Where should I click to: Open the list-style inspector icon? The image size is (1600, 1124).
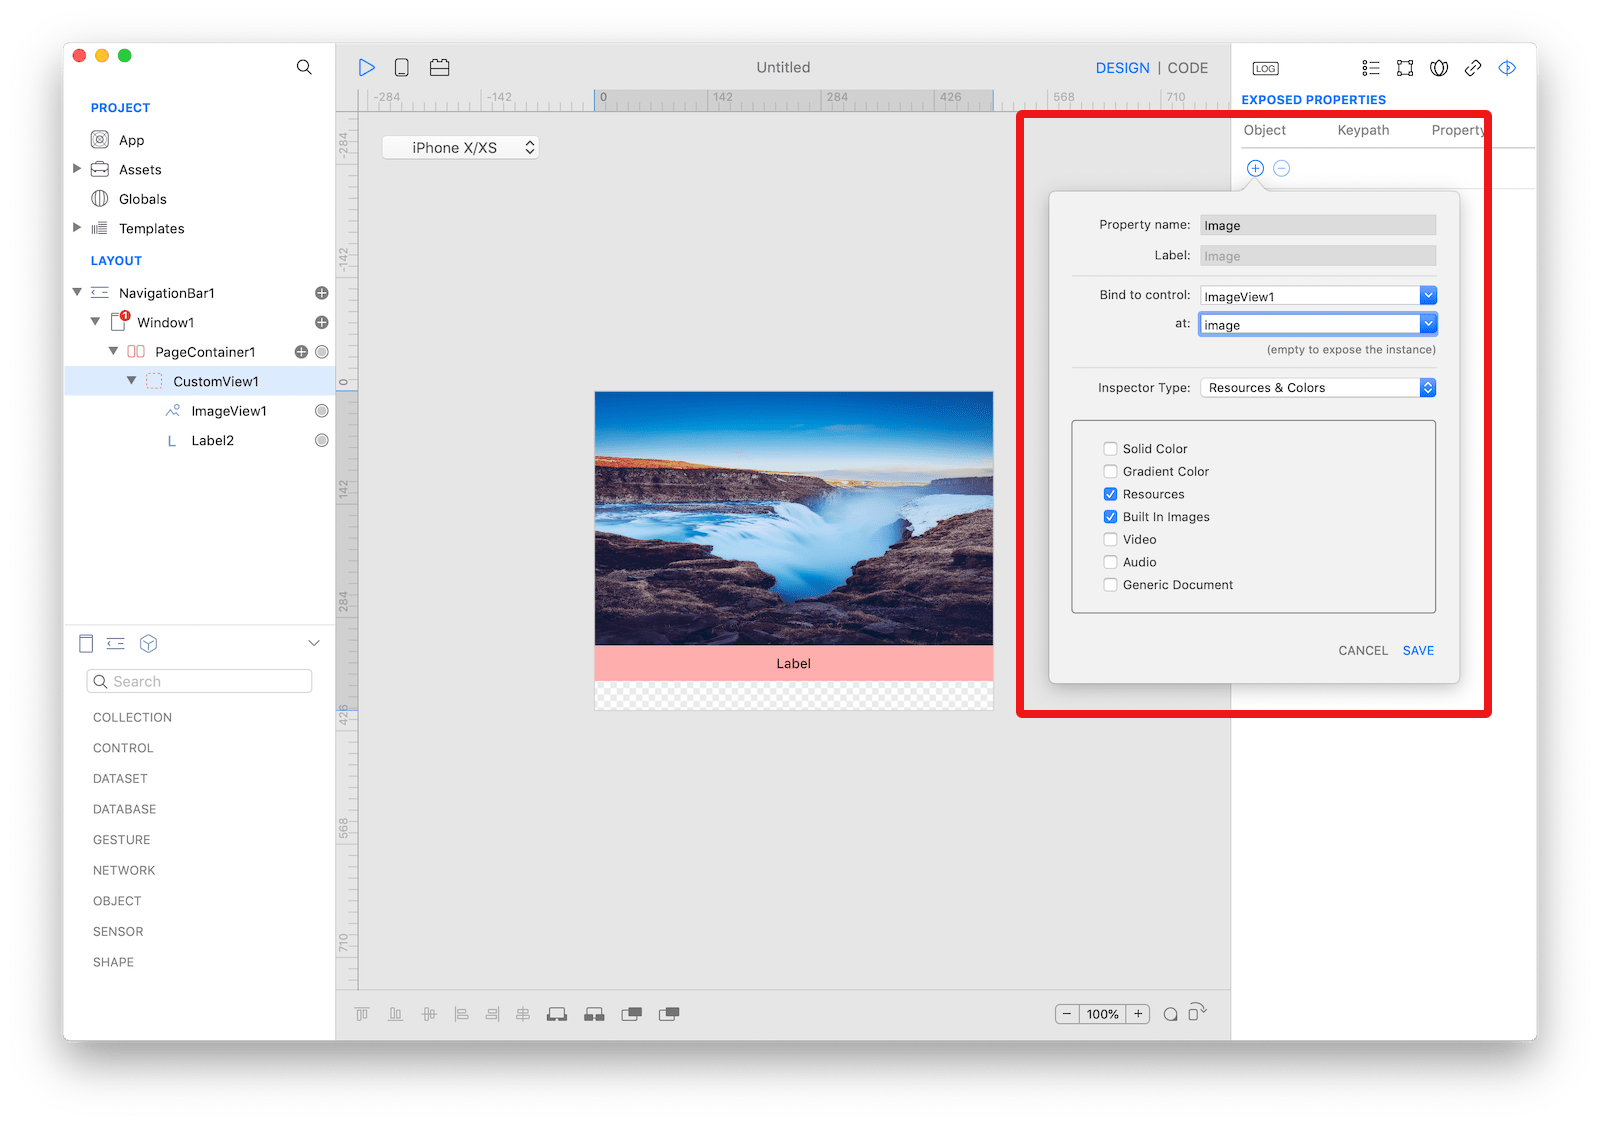pyautogui.click(x=1370, y=68)
